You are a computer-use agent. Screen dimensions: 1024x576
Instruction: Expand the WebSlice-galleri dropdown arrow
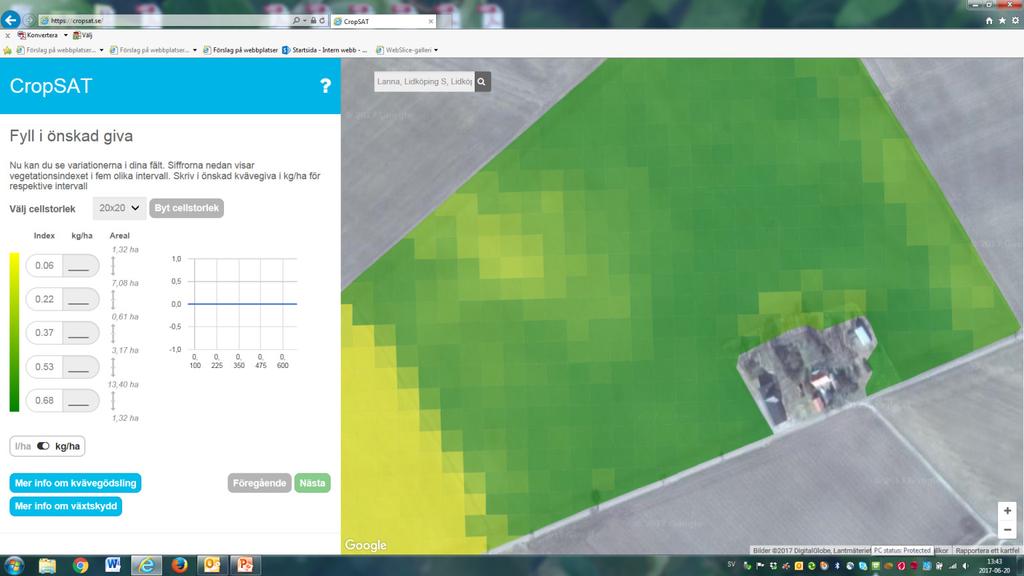pyautogui.click(x=436, y=50)
